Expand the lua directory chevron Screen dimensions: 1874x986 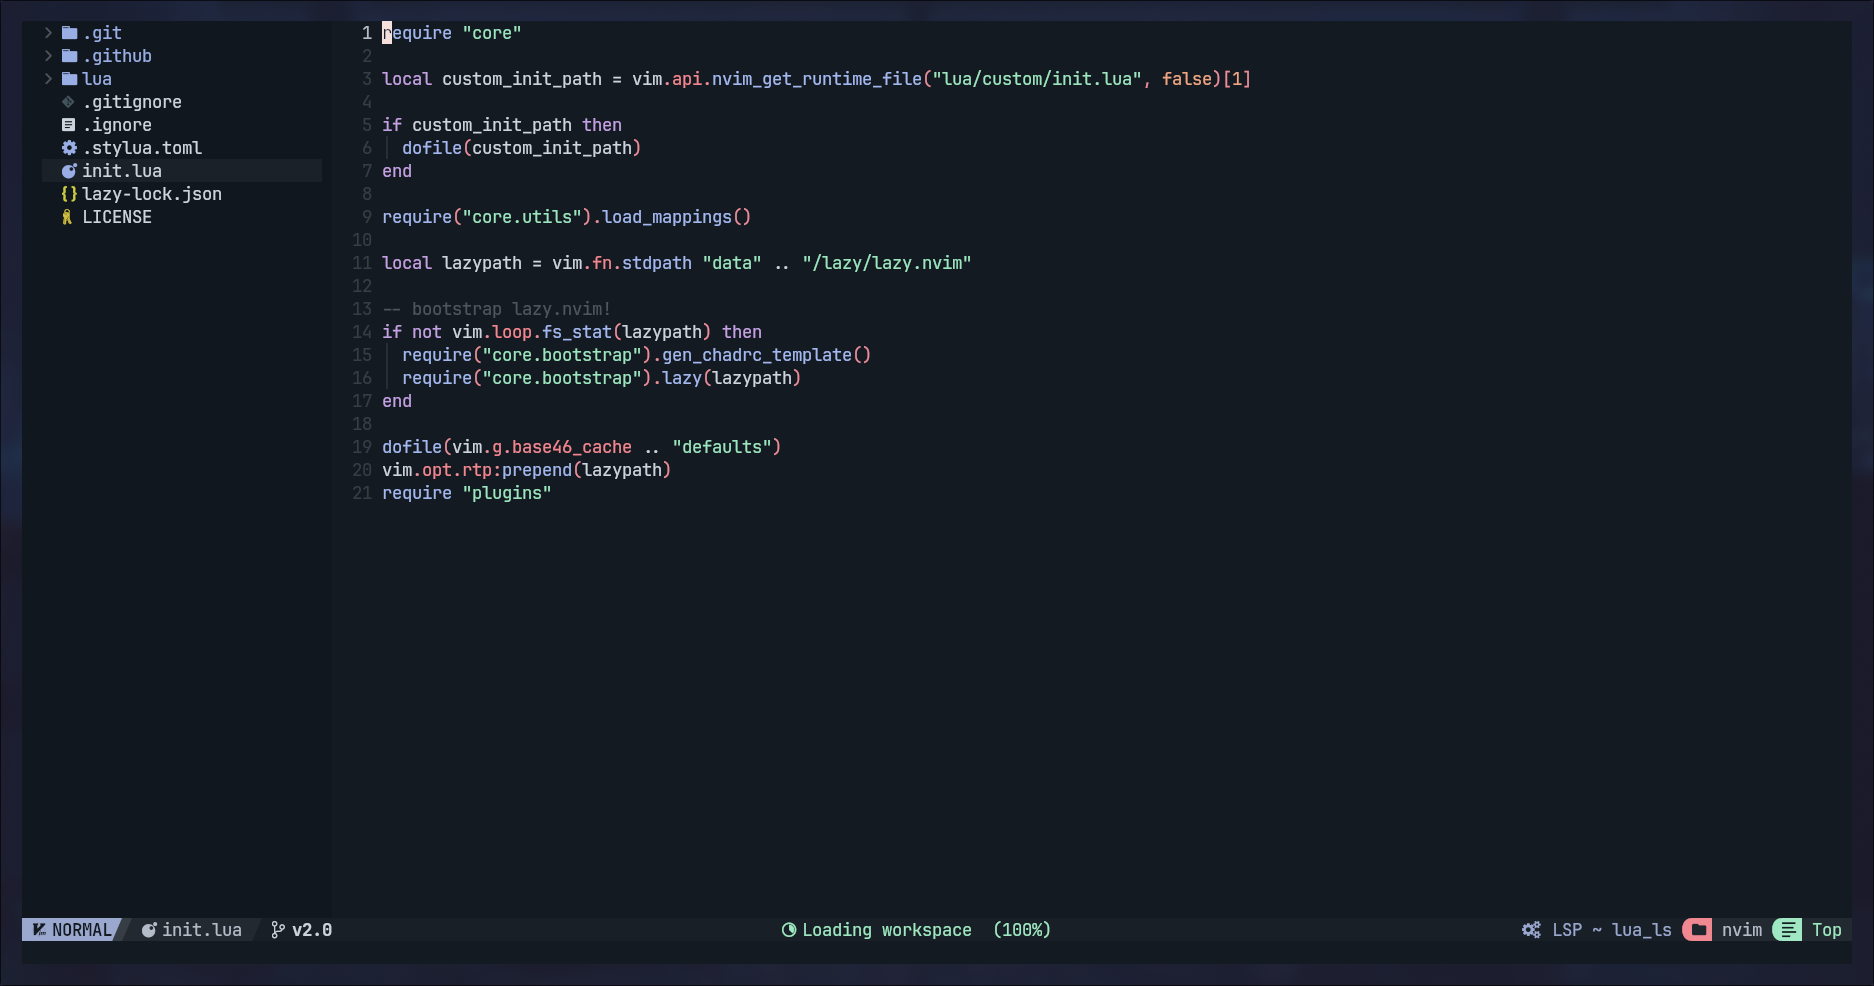pyautogui.click(x=47, y=79)
